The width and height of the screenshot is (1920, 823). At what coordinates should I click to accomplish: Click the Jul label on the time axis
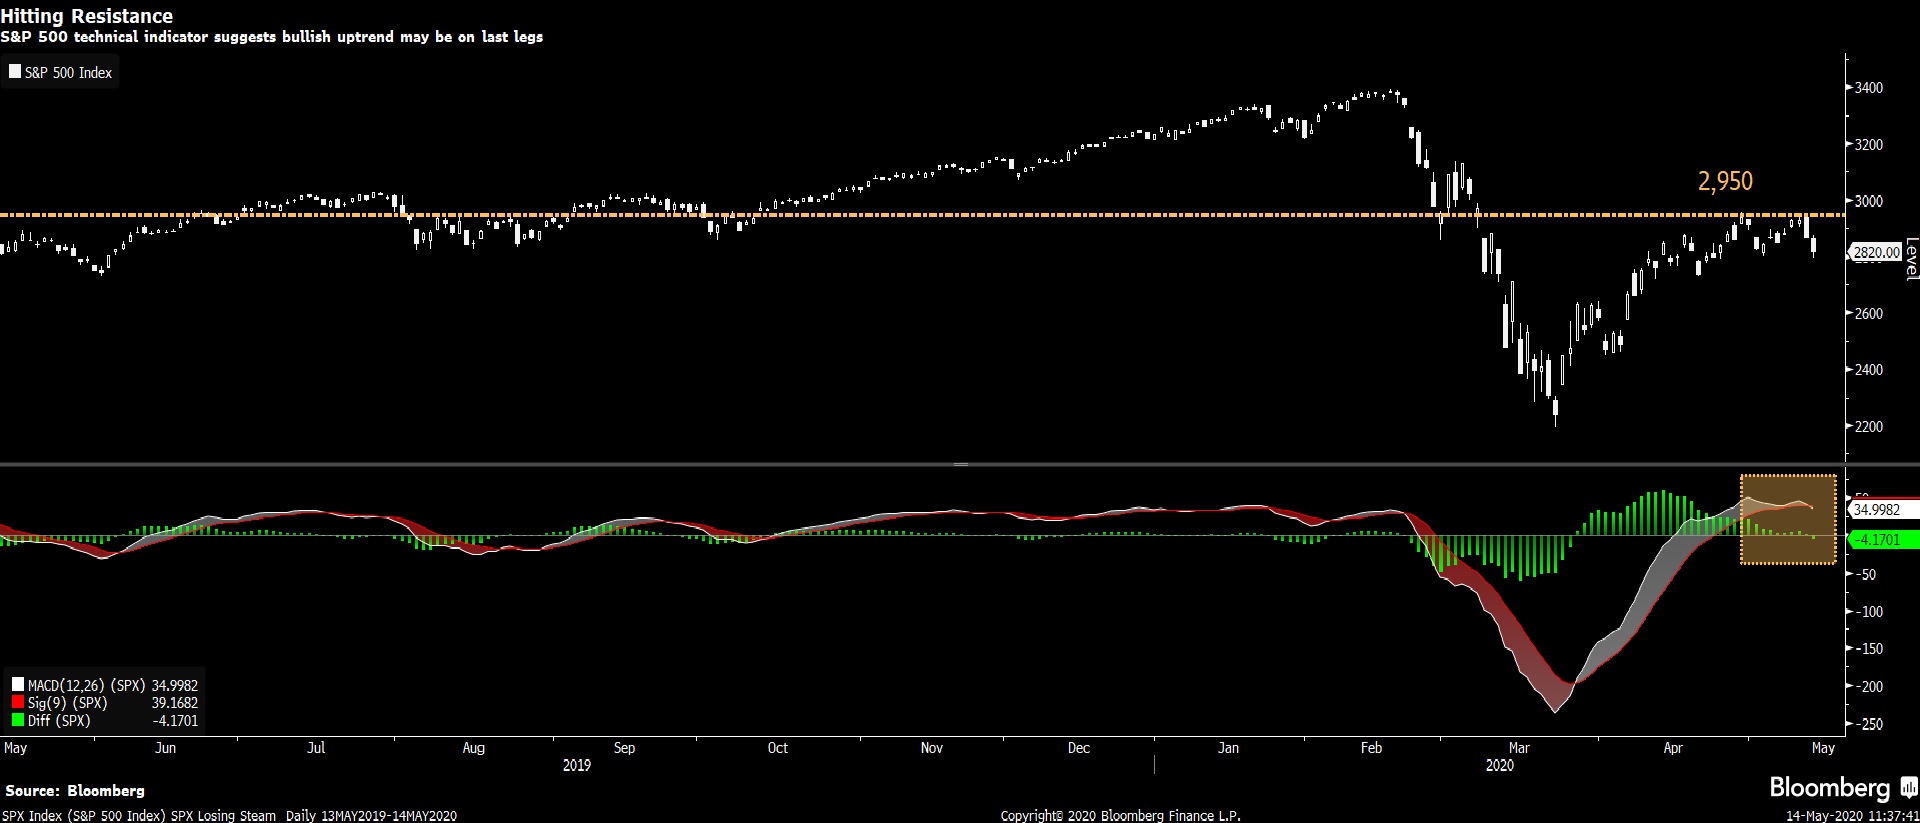tap(316, 748)
